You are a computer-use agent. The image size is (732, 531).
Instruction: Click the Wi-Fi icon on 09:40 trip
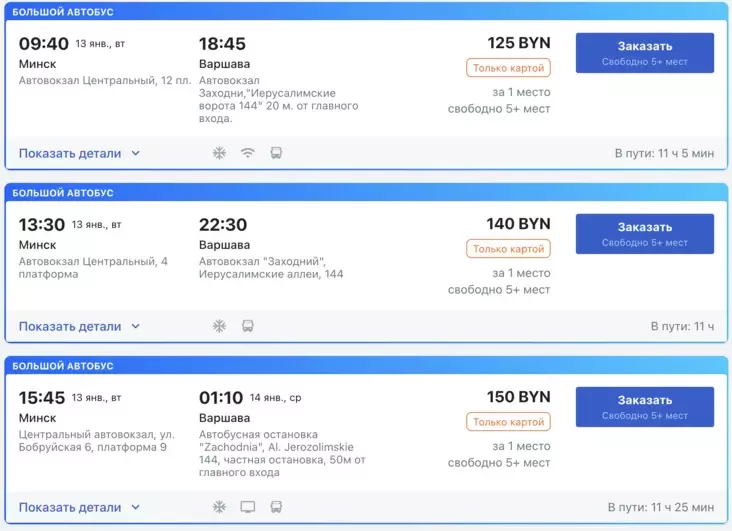pos(248,153)
